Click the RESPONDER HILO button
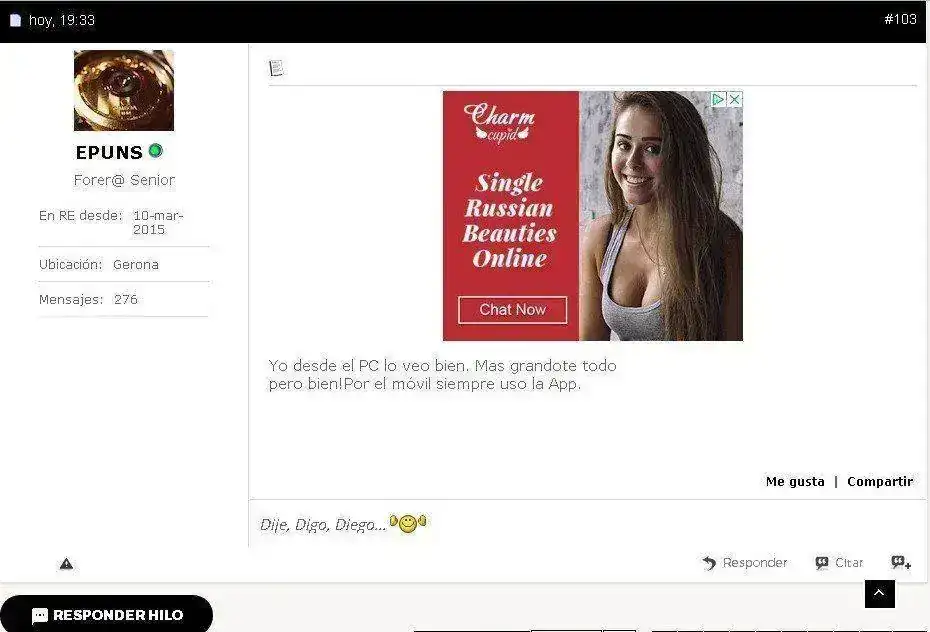 point(107,615)
